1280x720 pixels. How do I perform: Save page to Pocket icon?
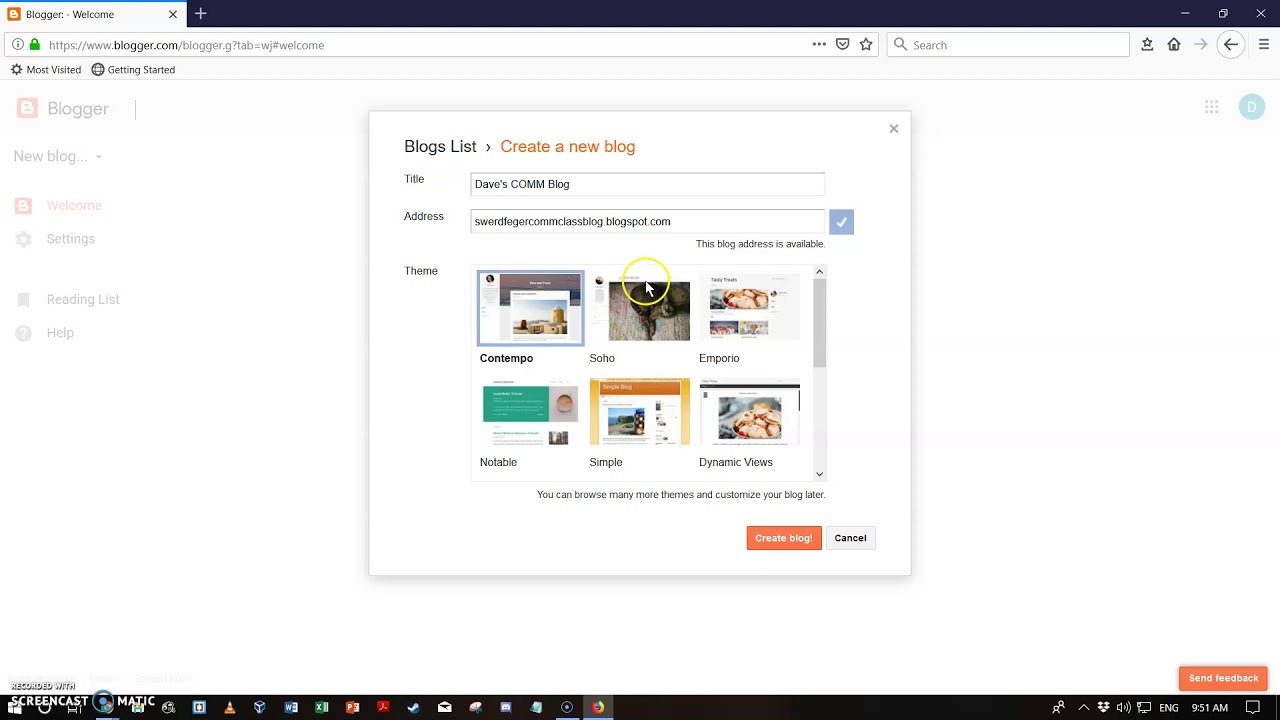click(843, 44)
